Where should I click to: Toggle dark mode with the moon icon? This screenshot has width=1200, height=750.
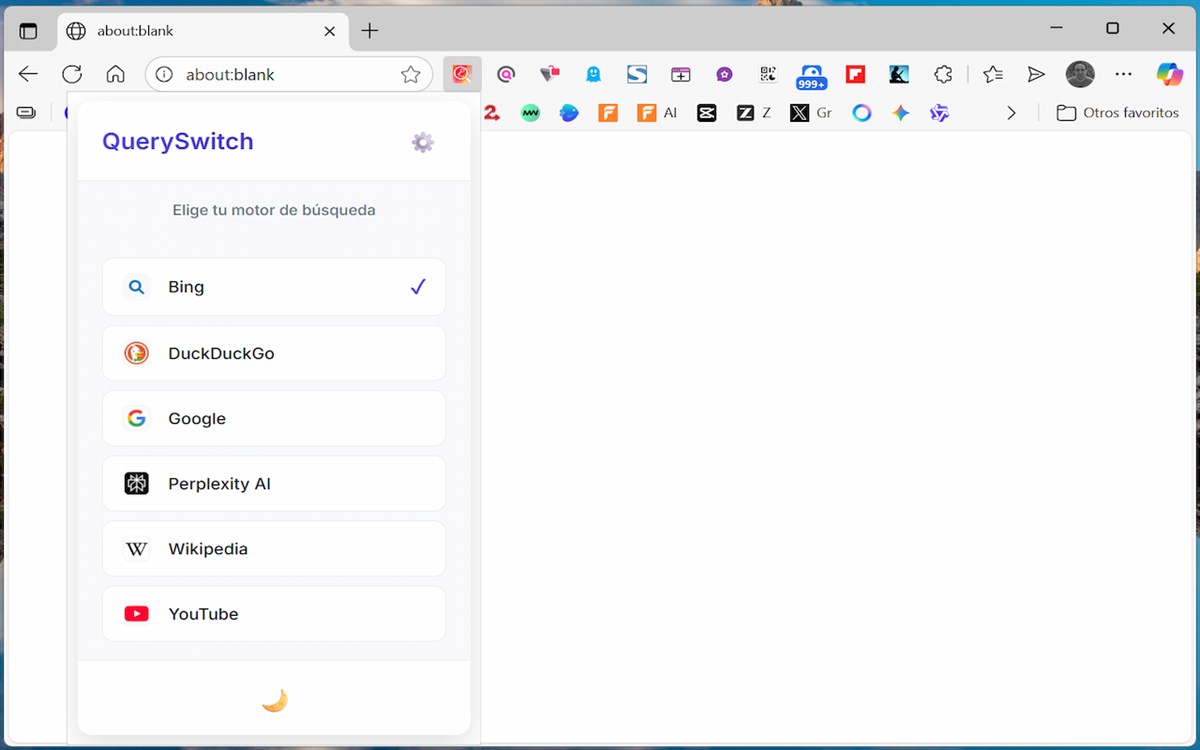(x=274, y=701)
